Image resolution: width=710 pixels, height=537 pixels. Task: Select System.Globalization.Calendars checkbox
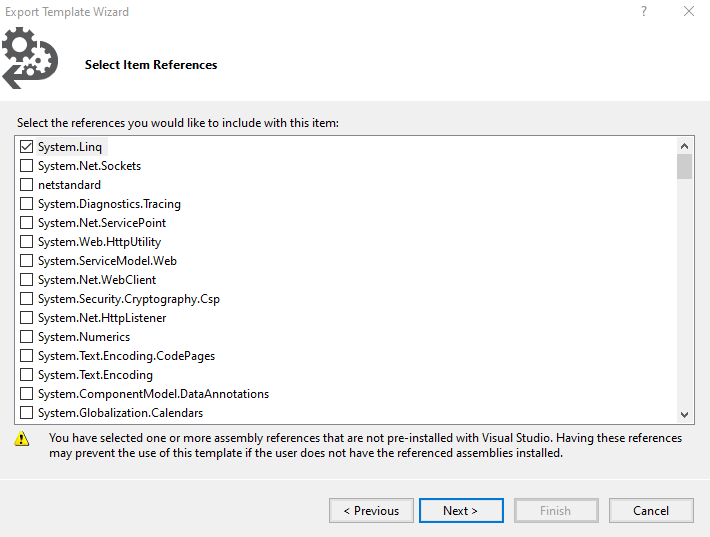[x=26, y=413]
